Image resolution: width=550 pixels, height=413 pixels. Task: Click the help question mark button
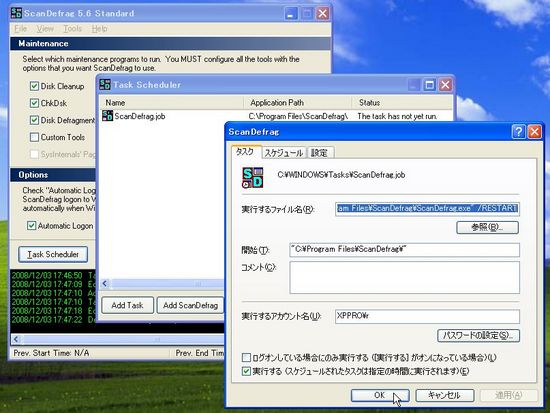[519, 132]
